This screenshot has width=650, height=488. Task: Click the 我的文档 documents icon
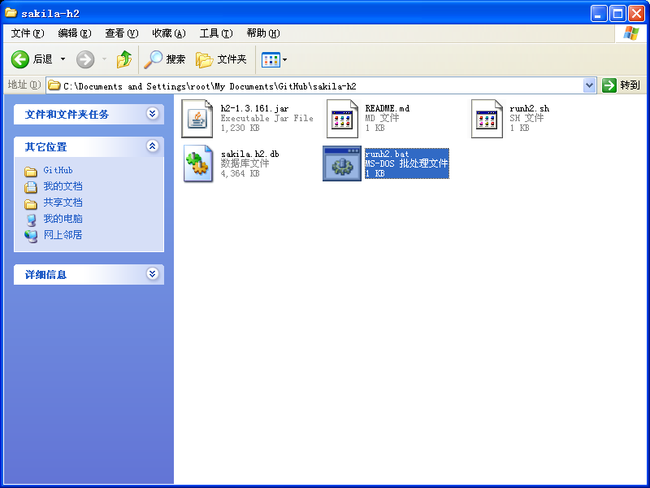(x=30, y=187)
